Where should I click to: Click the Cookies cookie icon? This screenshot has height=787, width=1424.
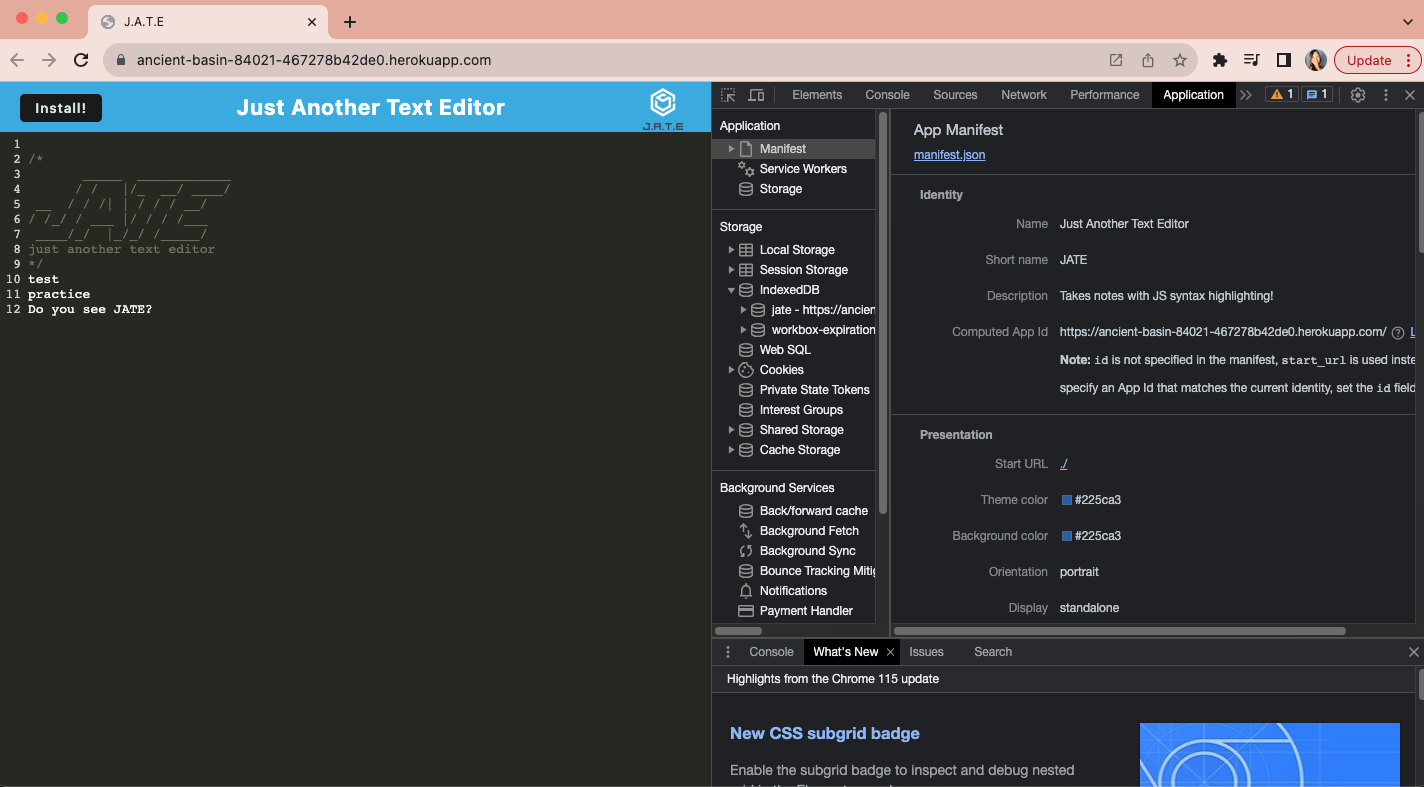point(746,370)
